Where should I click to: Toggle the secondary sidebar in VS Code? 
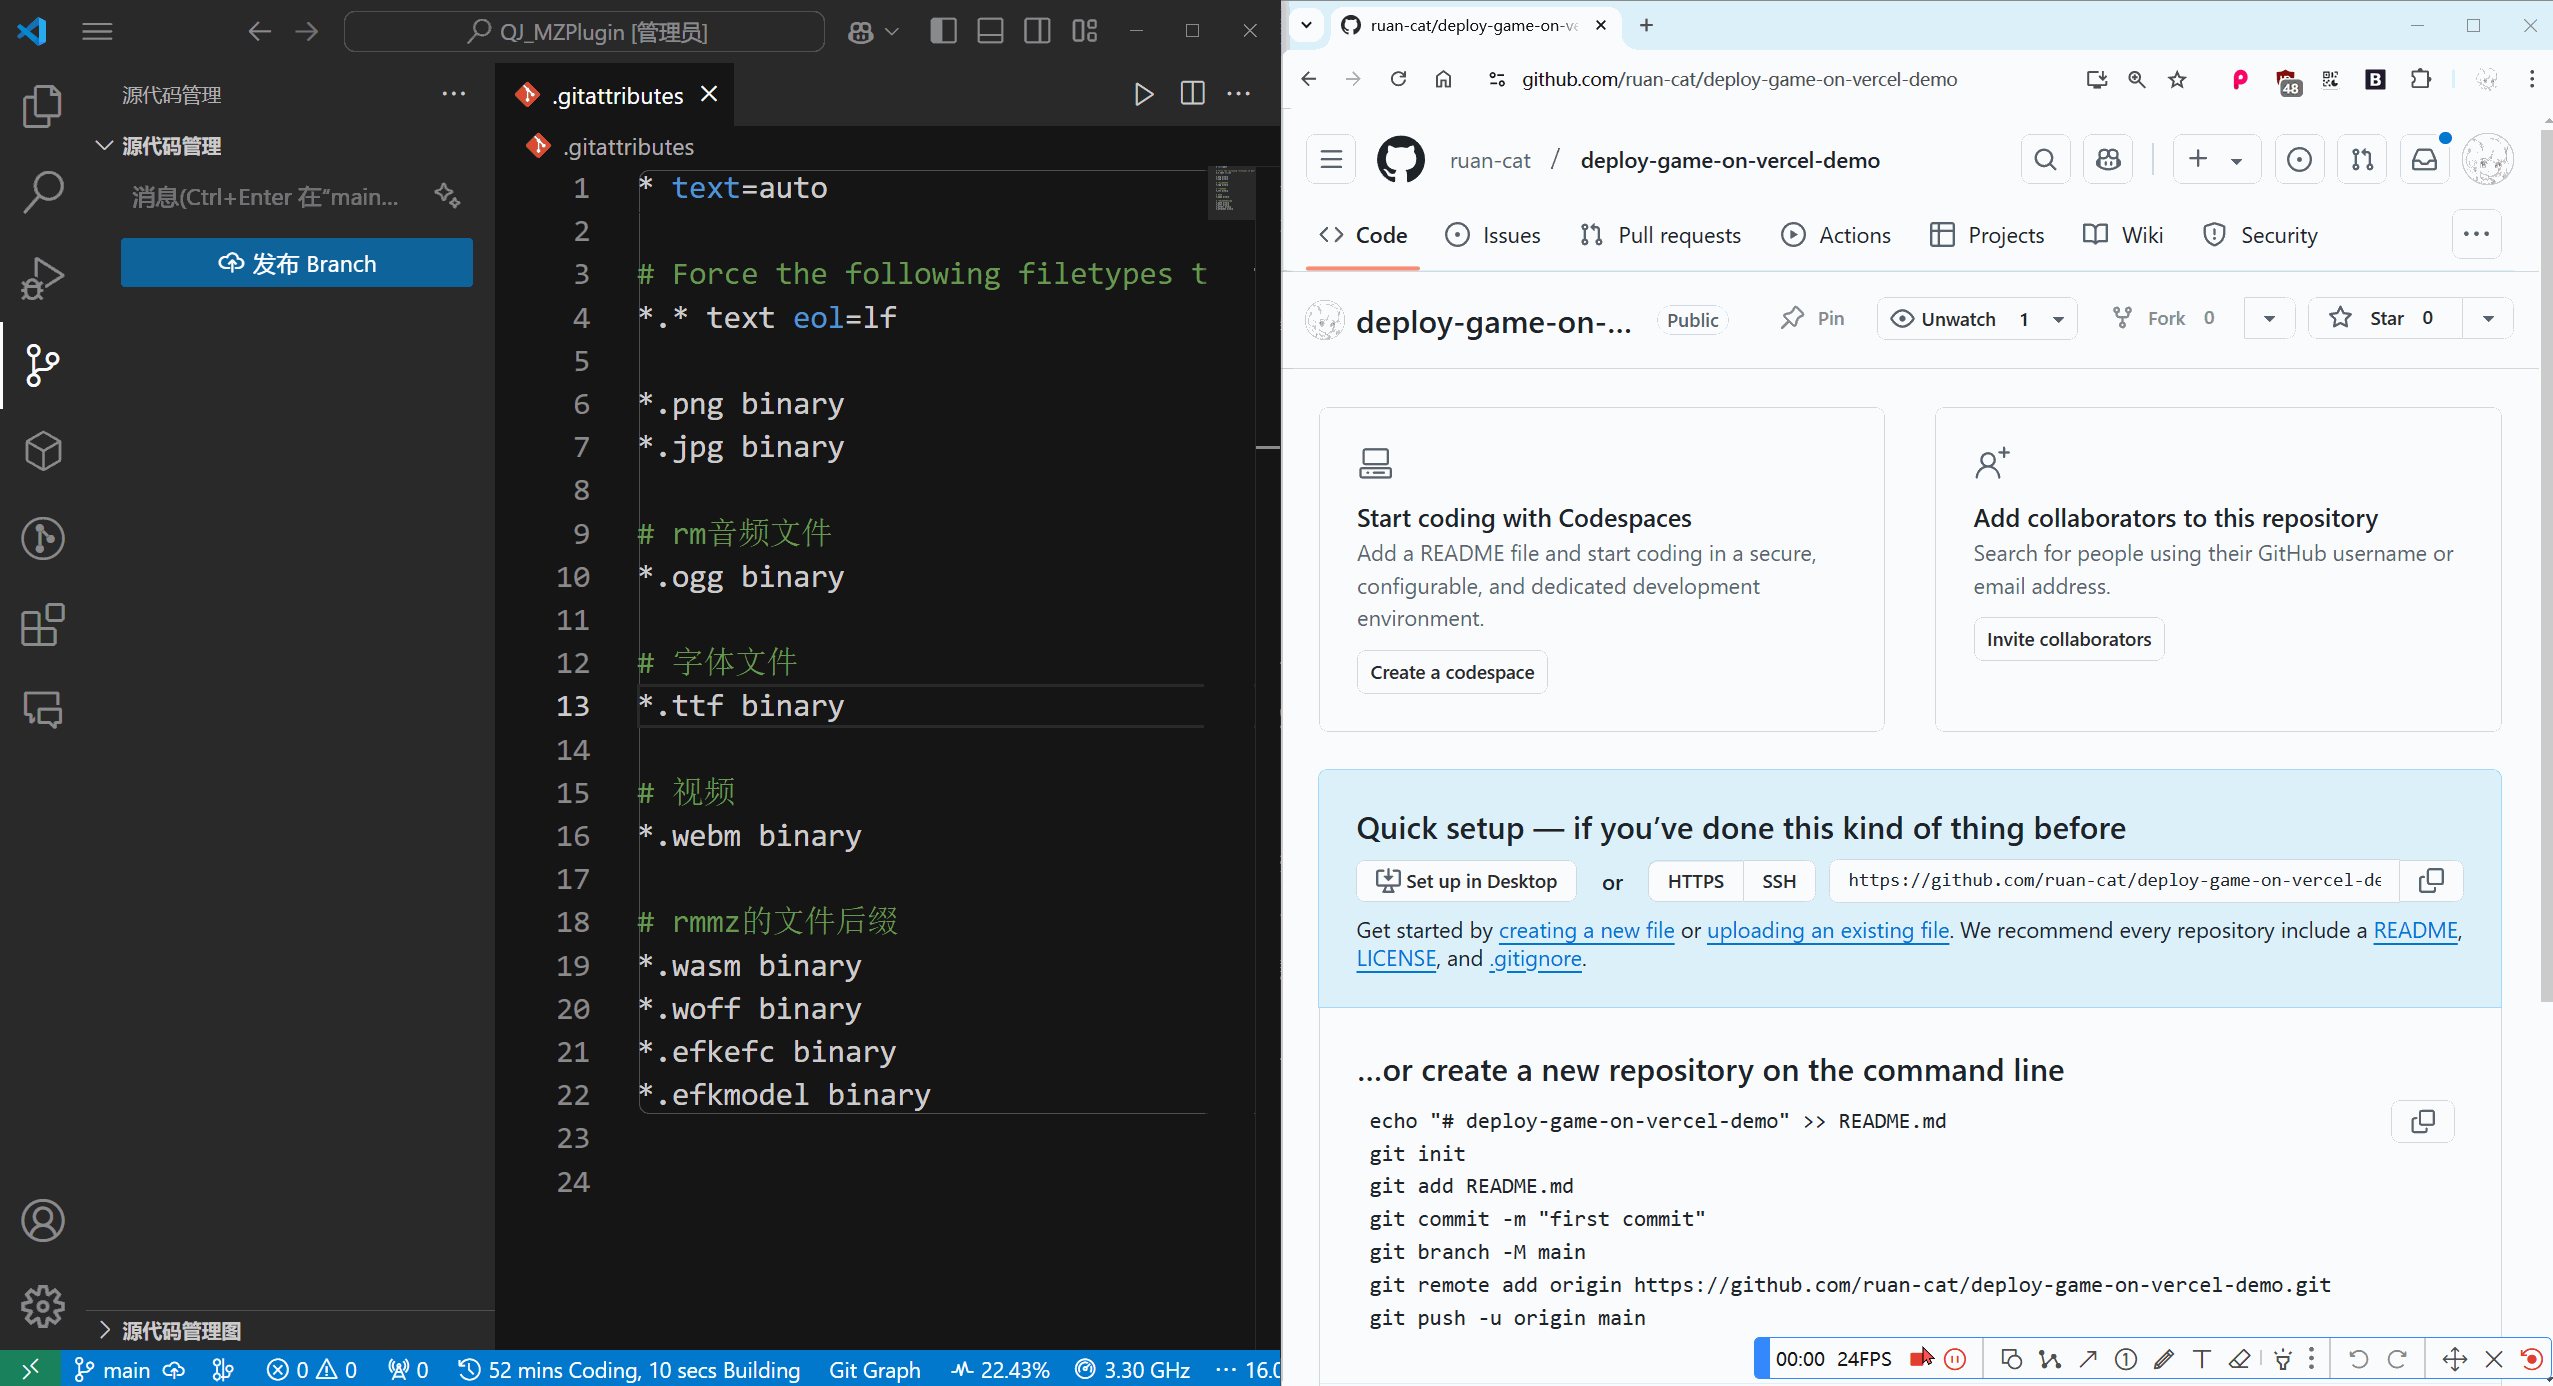click(1037, 31)
